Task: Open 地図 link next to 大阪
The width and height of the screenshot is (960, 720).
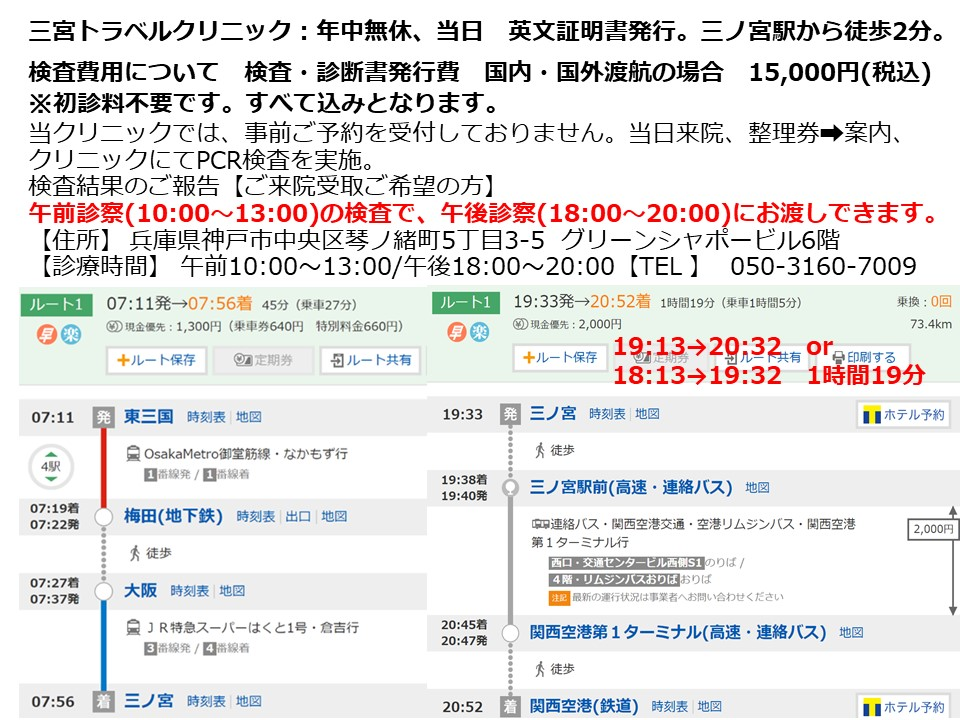Action: click(x=232, y=591)
